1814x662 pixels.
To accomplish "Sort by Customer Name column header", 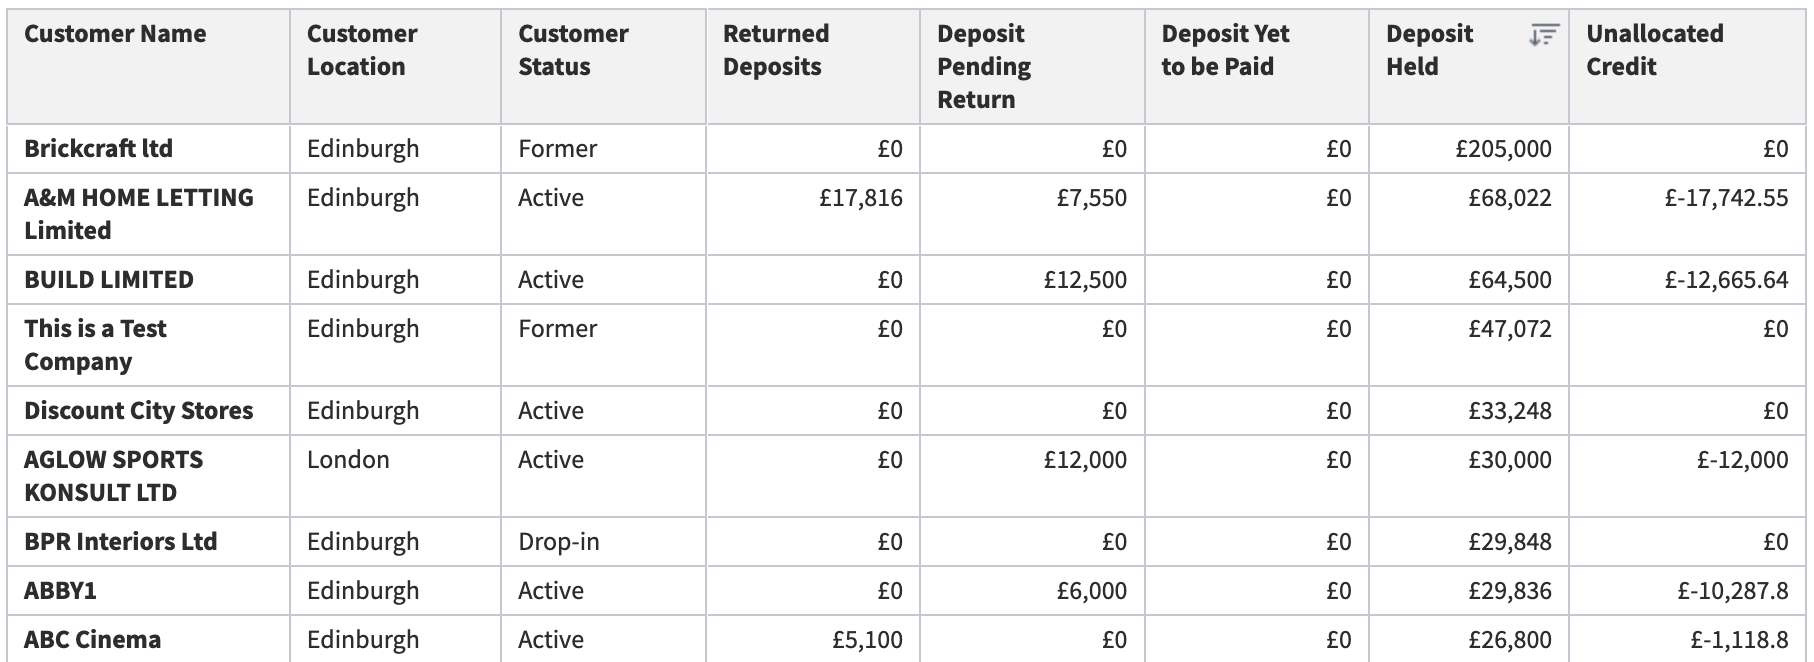I will pos(115,33).
